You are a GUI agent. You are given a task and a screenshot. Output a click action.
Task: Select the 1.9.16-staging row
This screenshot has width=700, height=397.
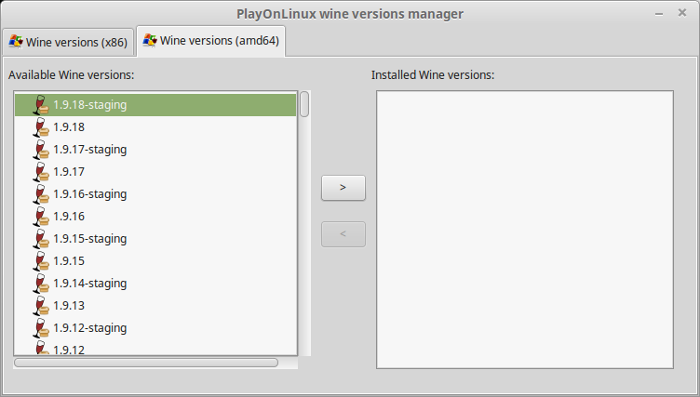(x=155, y=194)
